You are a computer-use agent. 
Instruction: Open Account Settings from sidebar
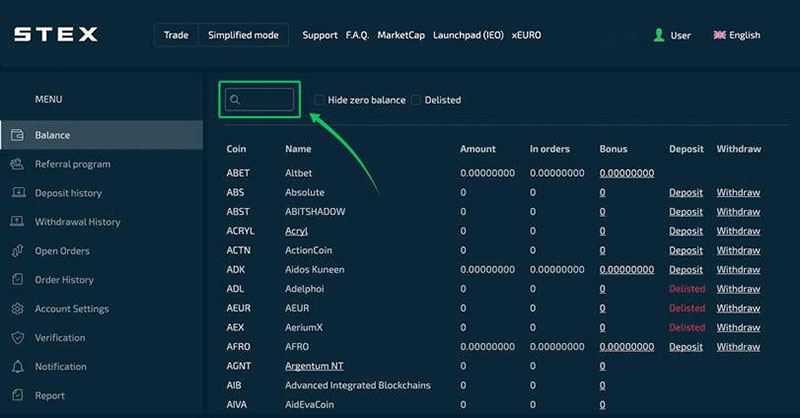[72, 308]
